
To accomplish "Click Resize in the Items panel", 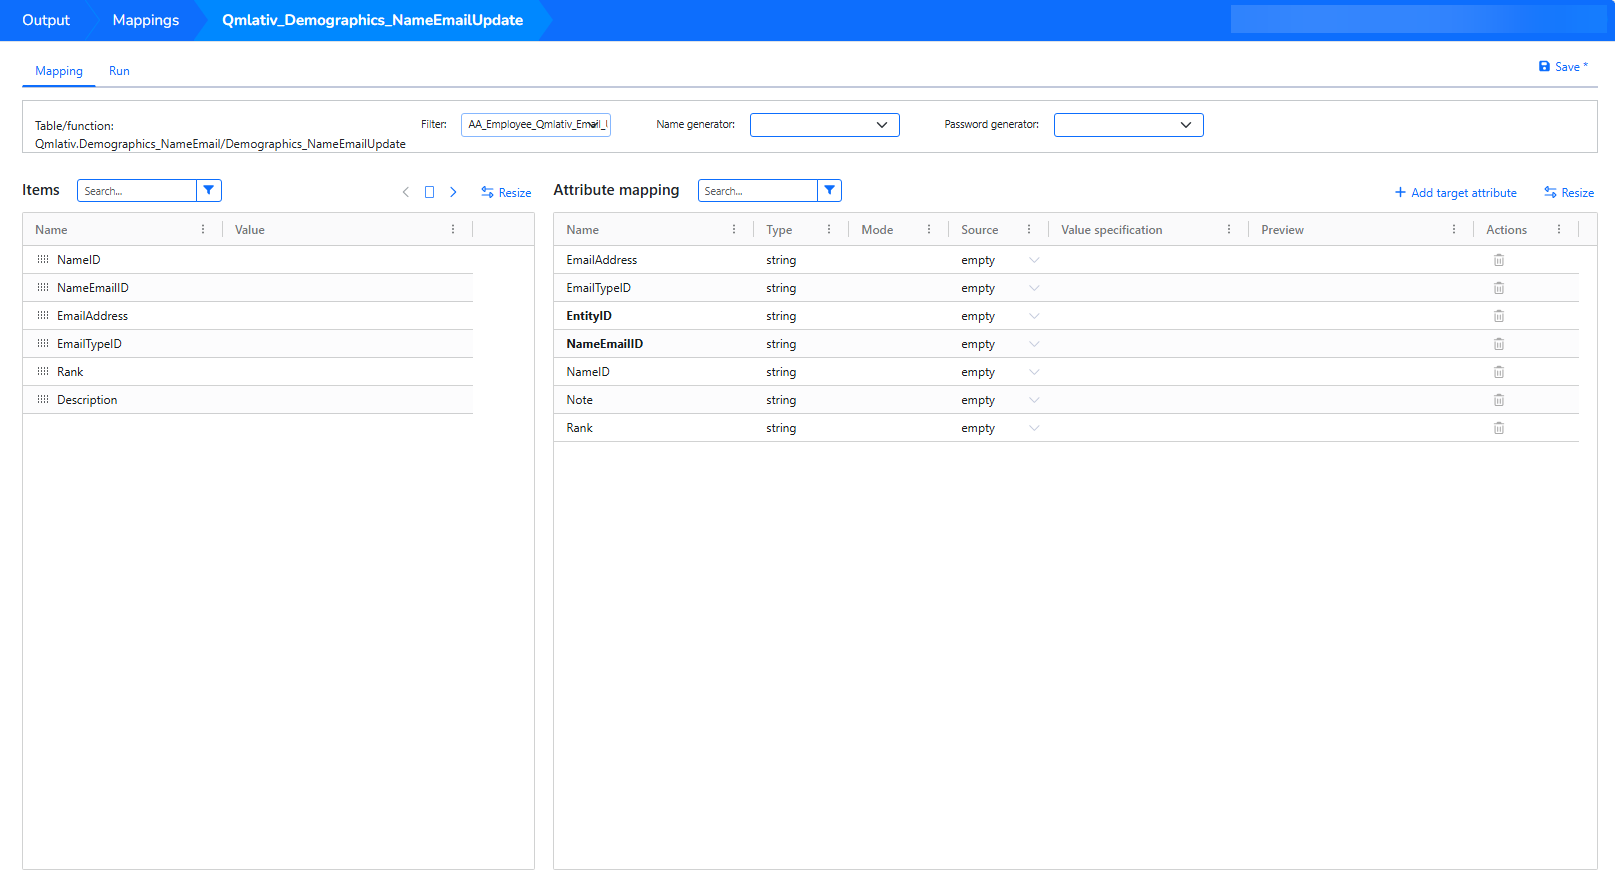I will [x=506, y=193].
